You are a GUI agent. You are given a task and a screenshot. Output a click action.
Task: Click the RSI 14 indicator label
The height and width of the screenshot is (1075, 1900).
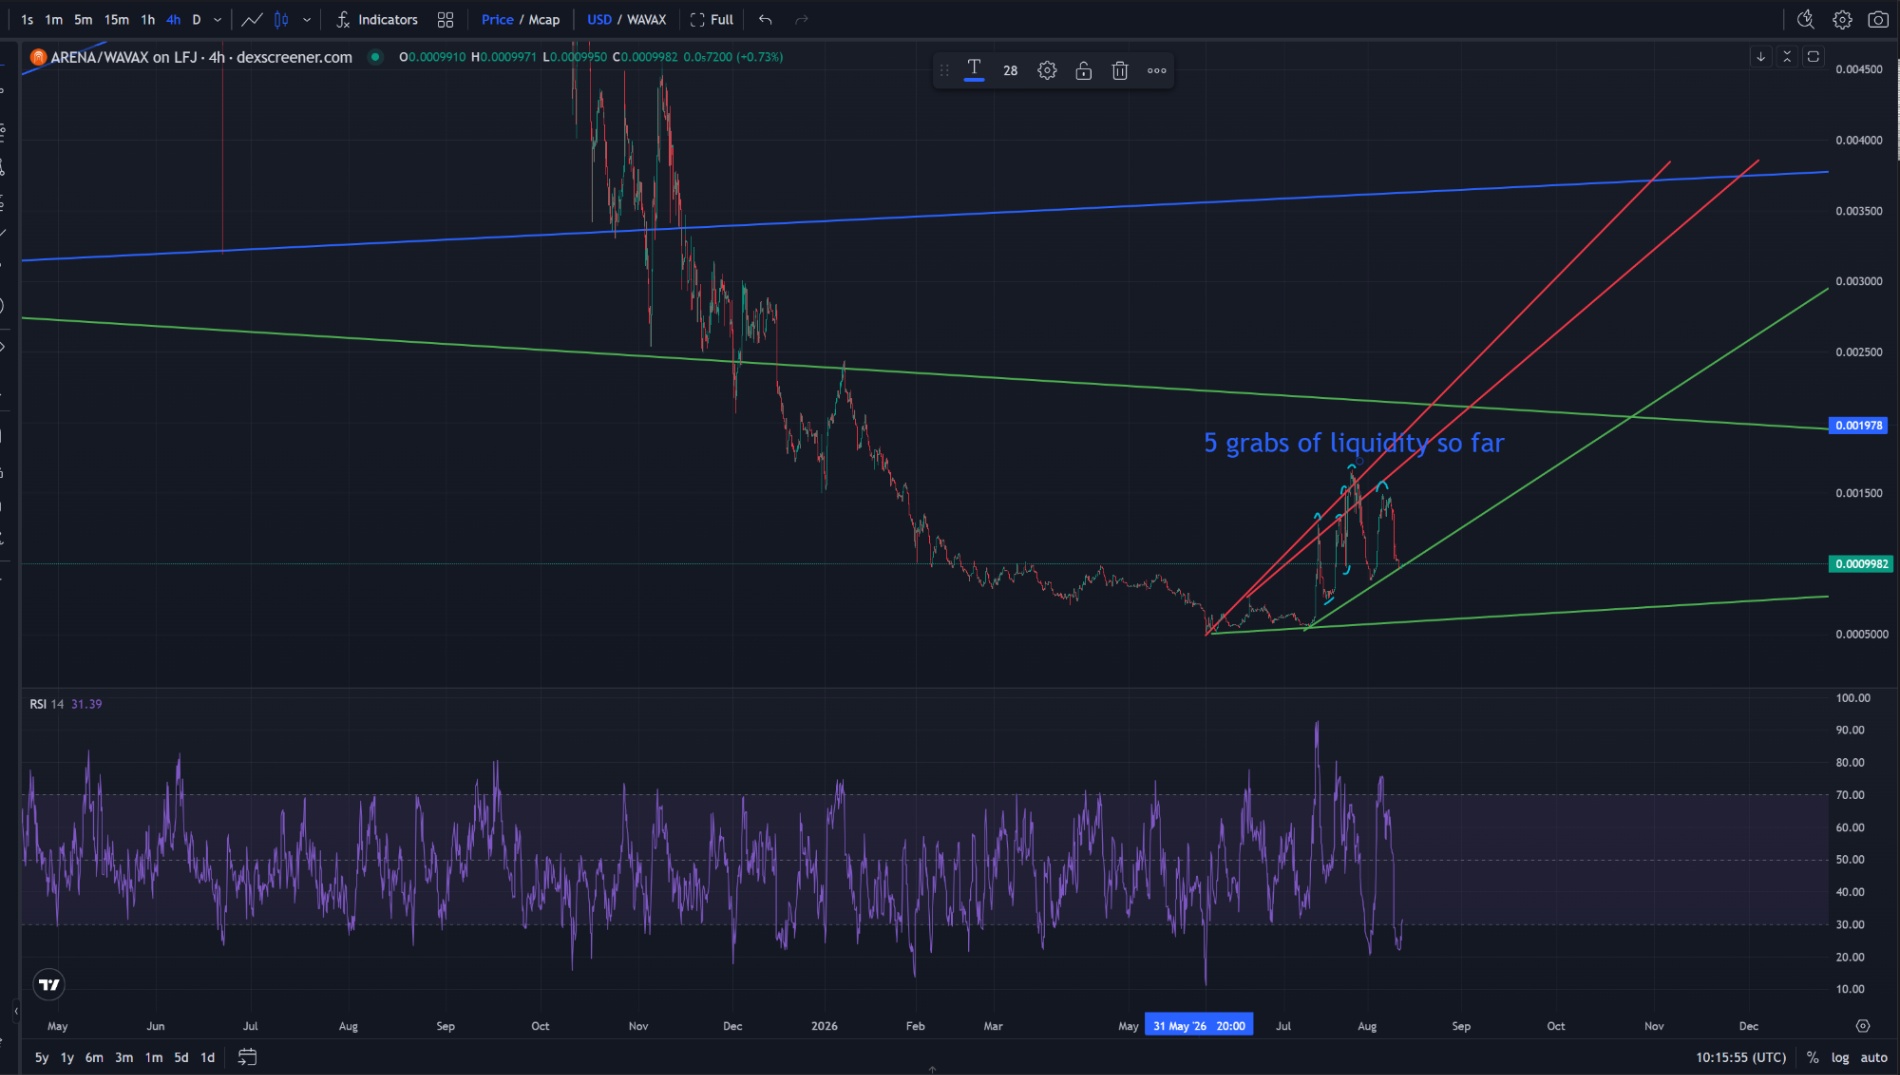(46, 704)
